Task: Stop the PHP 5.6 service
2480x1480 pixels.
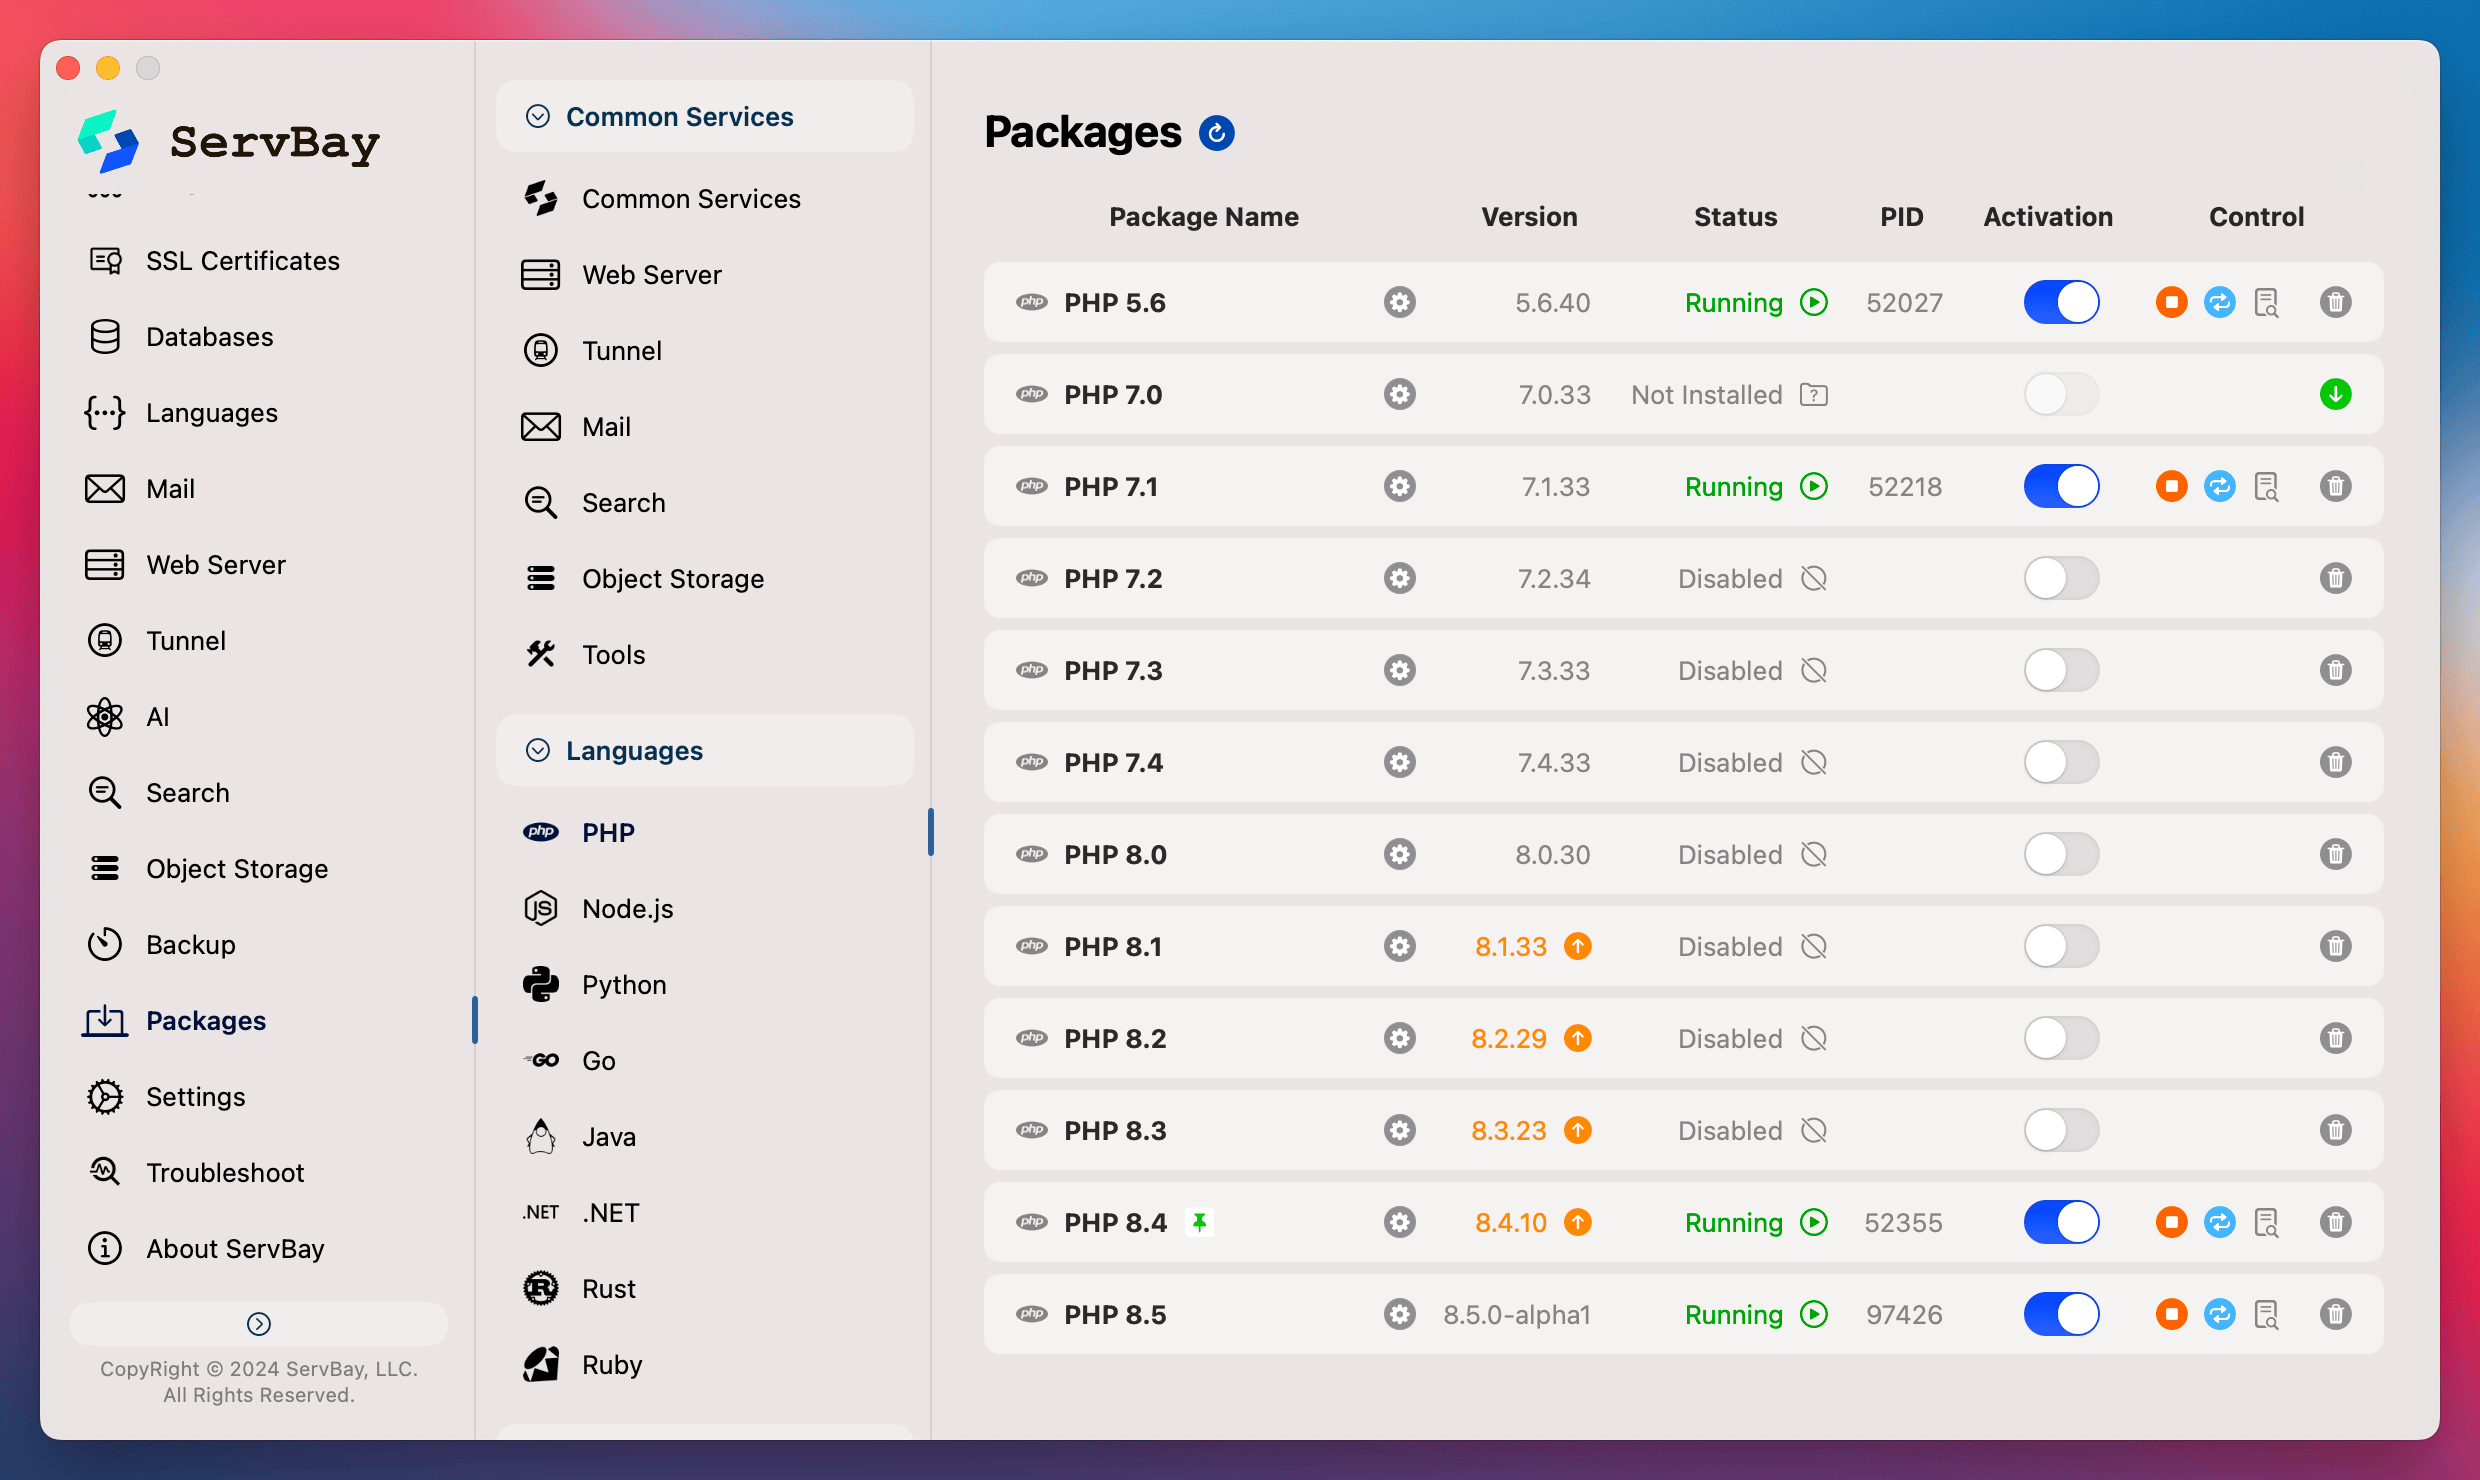Action: [x=2171, y=302]
